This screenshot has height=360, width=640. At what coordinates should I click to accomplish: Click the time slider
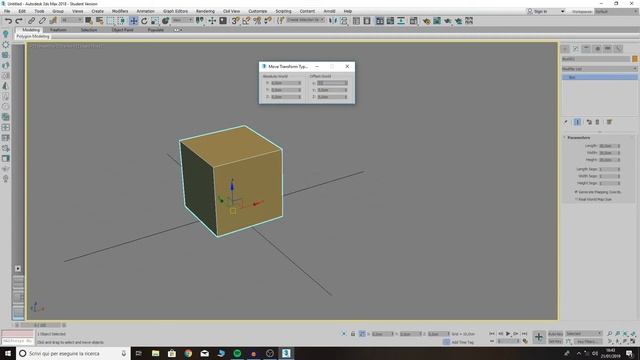[40, 325]
